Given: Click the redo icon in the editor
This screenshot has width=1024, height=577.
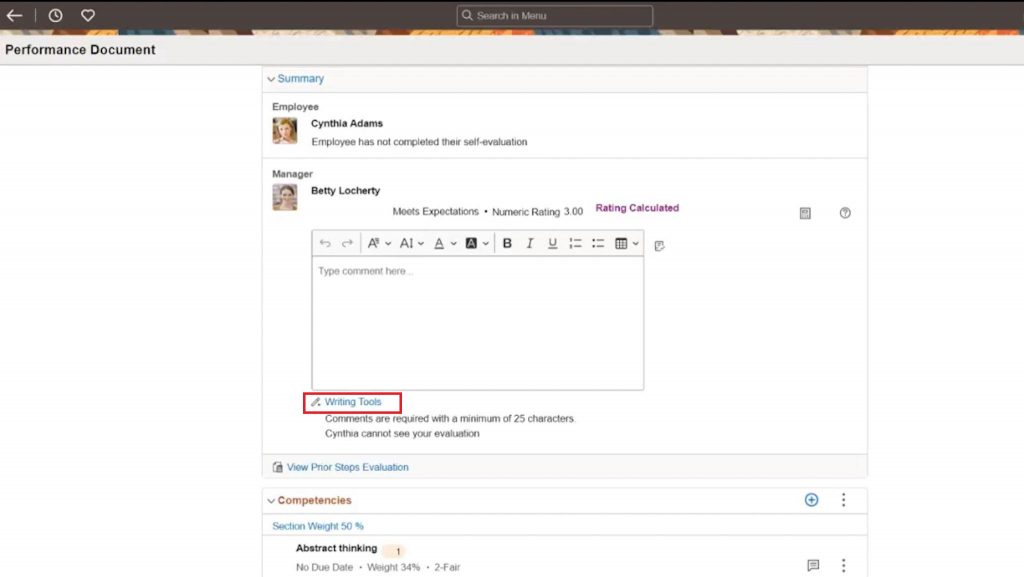Looking at the screenshot, I should (x=346, y=242).
